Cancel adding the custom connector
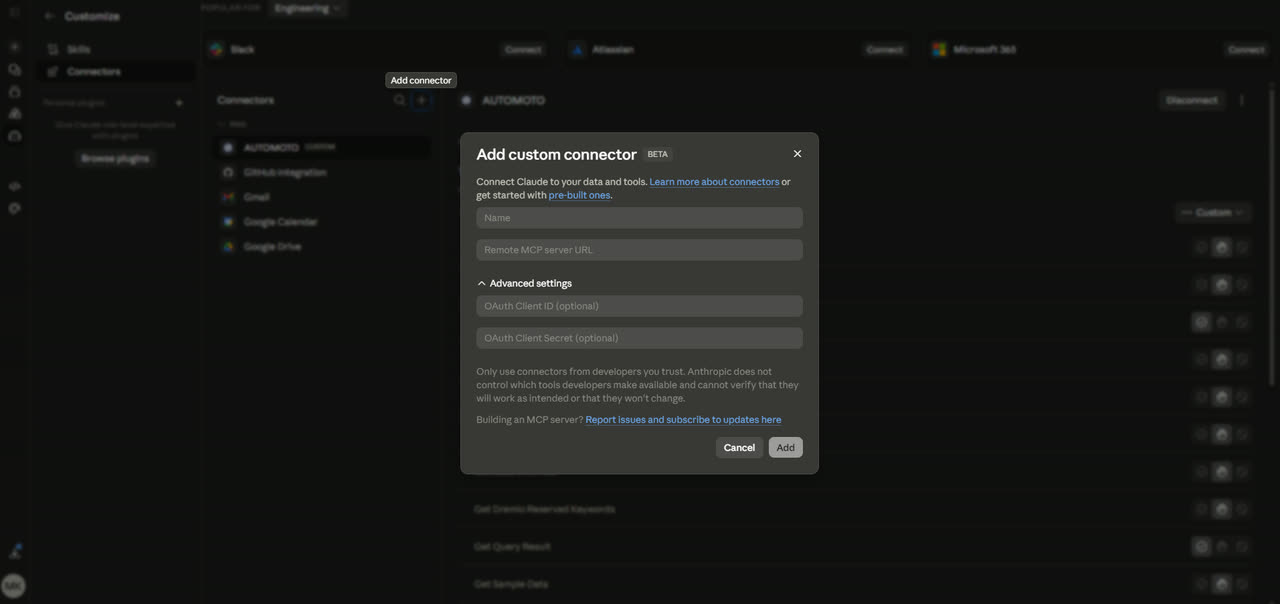The image size is (1280, 604). tap(739, 448)
